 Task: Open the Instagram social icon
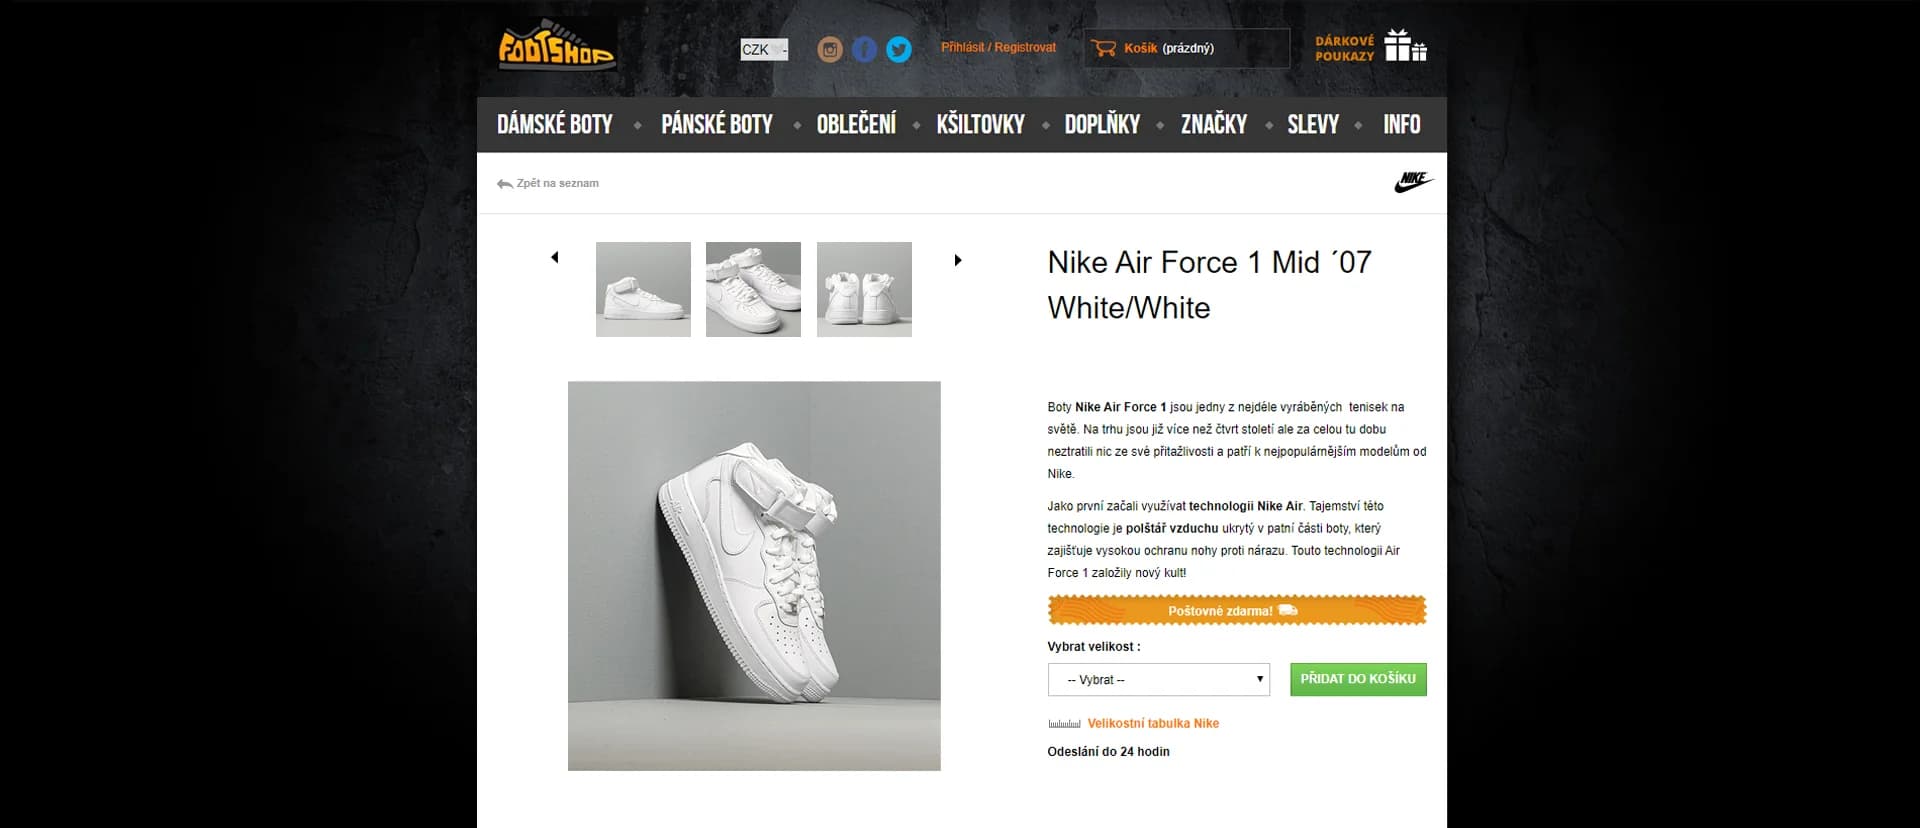(x=830, y=49)
